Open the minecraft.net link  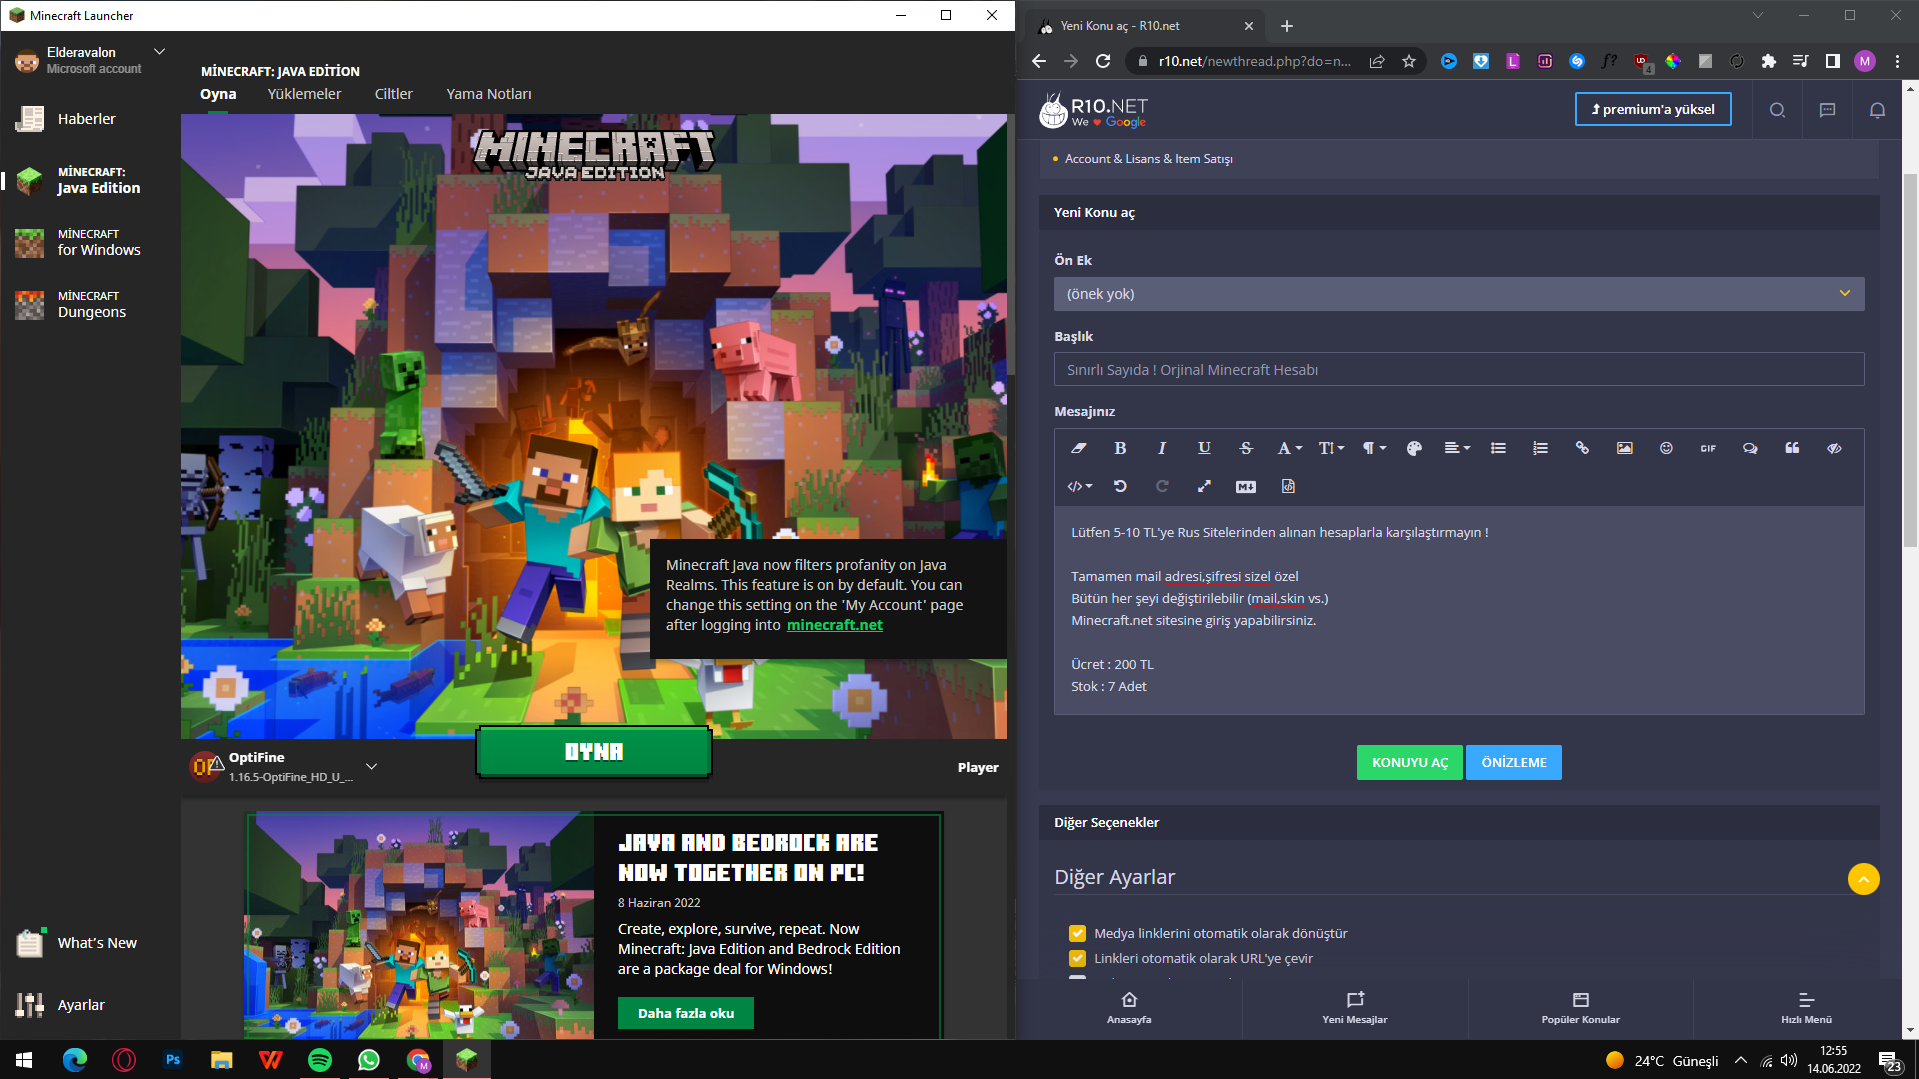pos(834,625)
